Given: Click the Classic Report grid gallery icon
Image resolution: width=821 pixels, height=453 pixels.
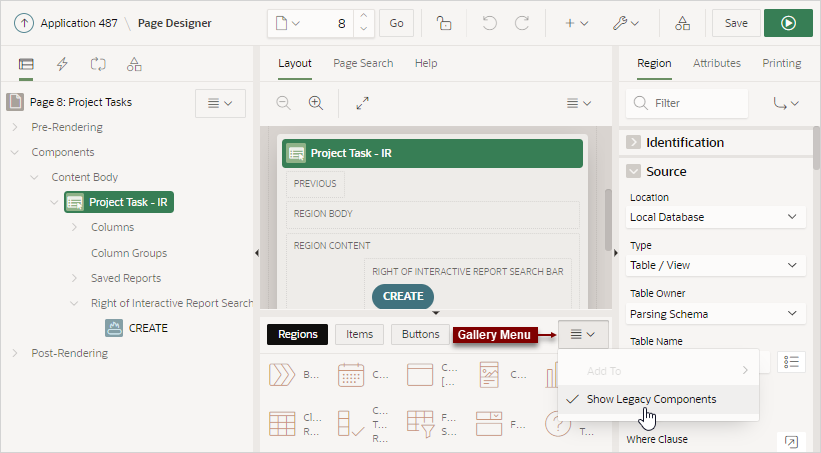Looking at the screenshot, I should point(282,424).
